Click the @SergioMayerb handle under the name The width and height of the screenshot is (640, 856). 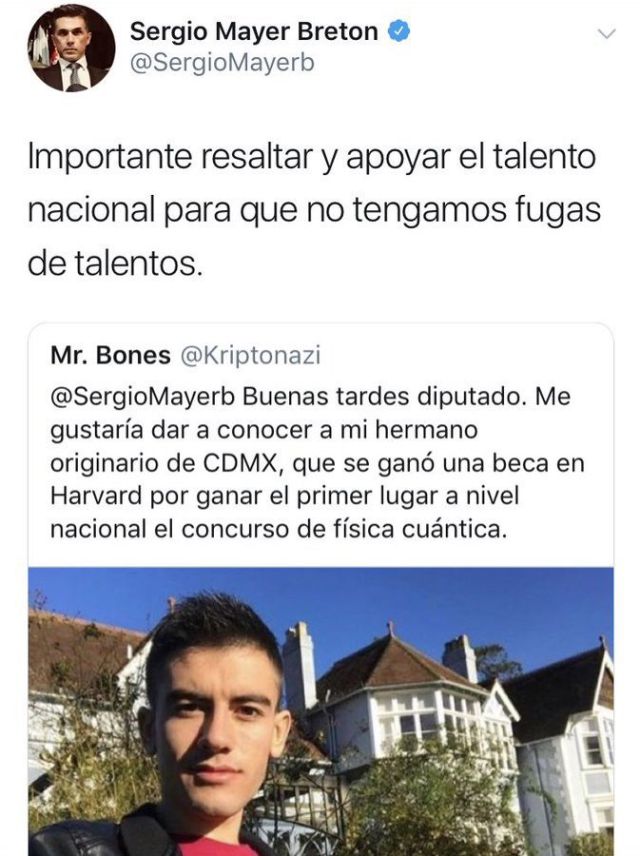222,63
